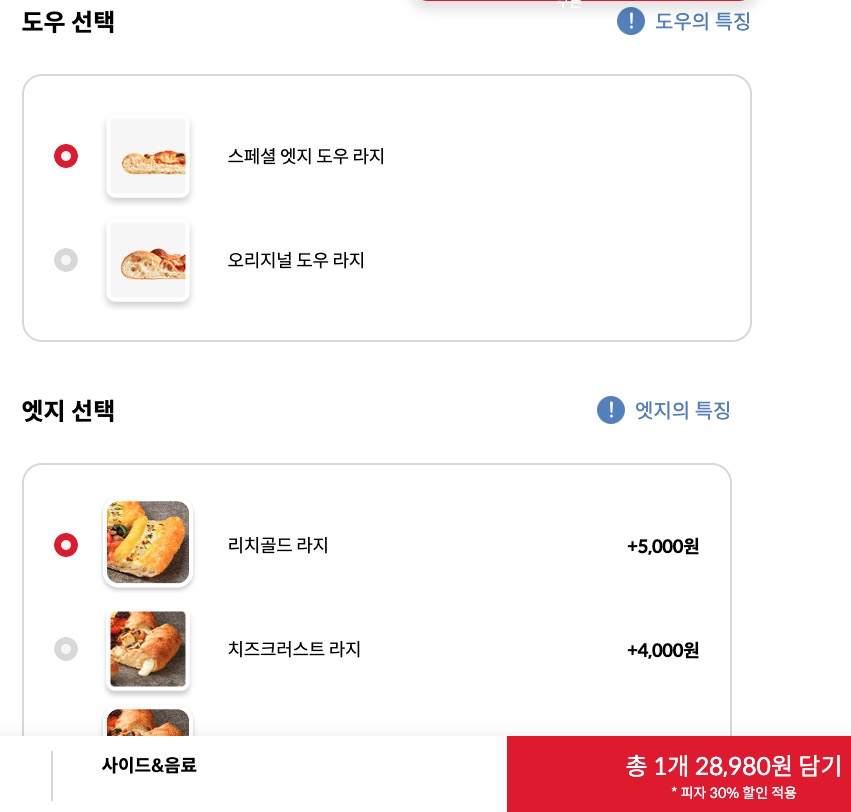Image resolution: width=851 pixels, height=812 pixels.
Task: Click the 스페셜 엣지 도우 라지 image
Action: [x=148, y=156]
